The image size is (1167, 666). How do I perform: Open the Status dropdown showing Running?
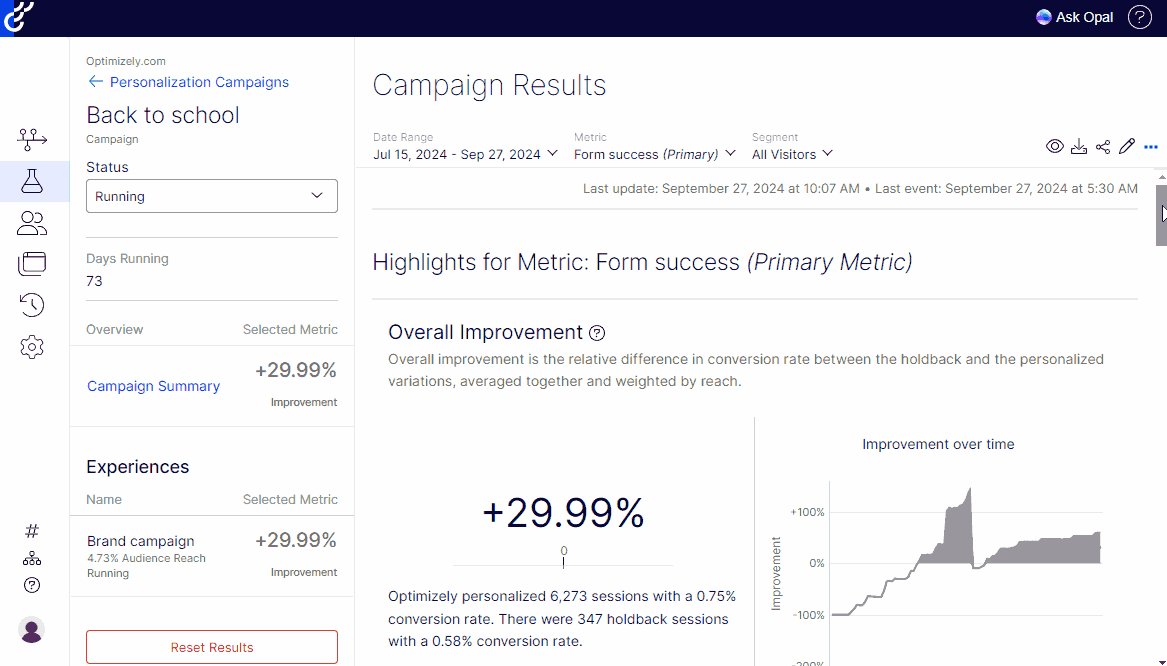[212, 196]
